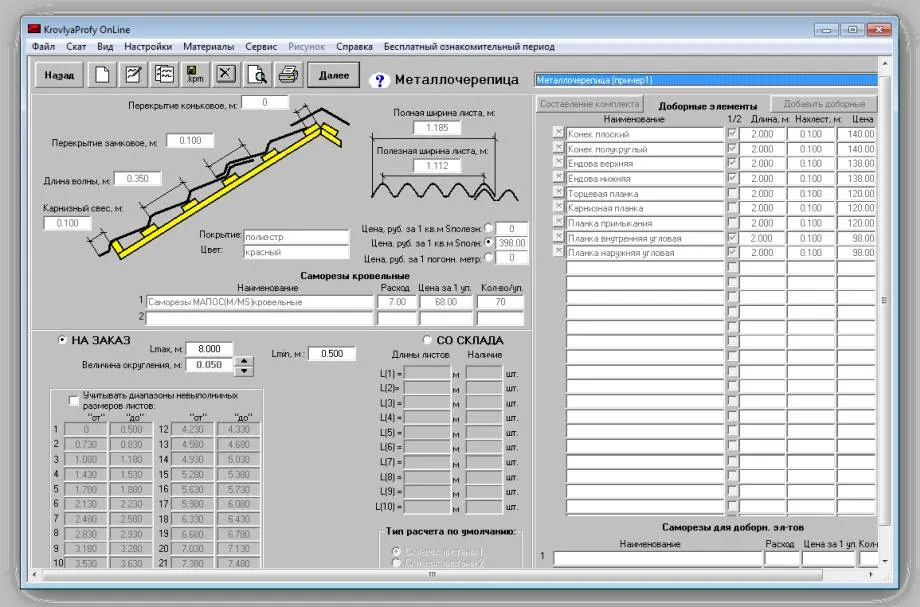
Task: Click the new blank document icon
Action: pyautogui.click(x=102, y=75)
